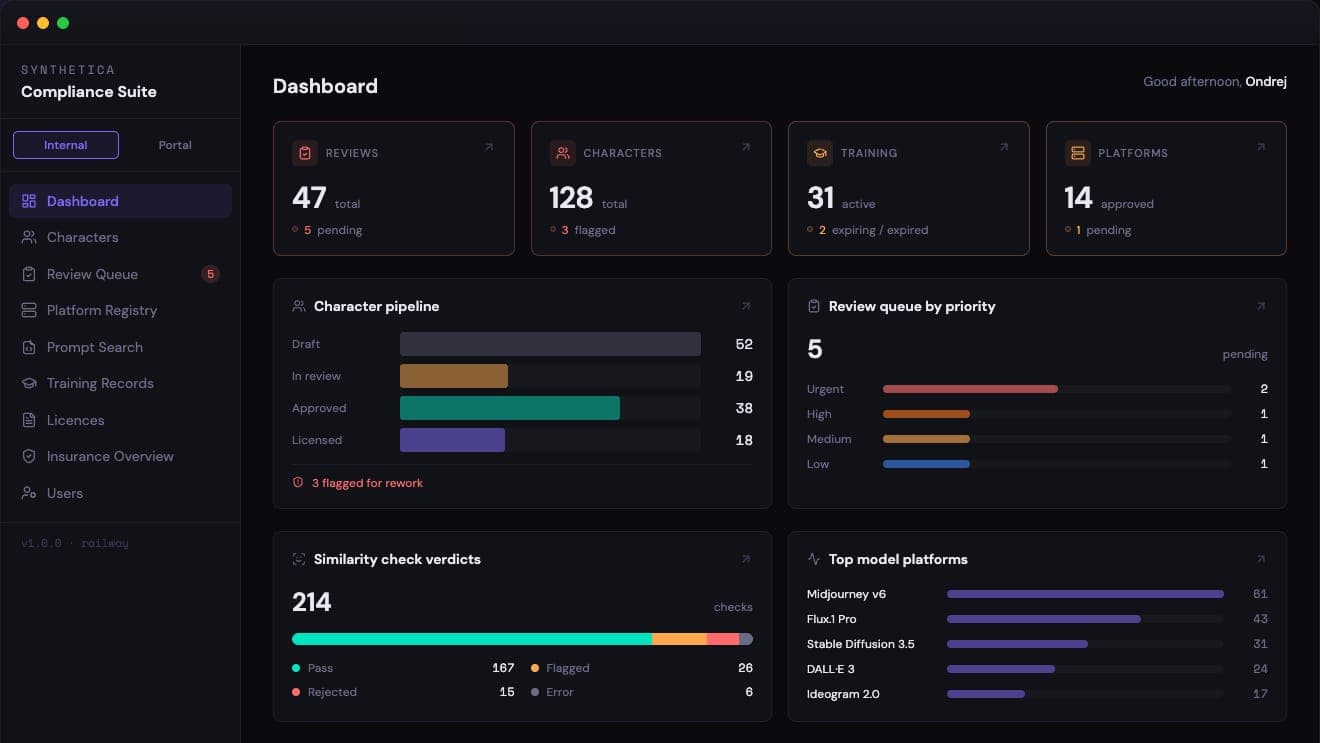The width and height of the screenshot is (1320, 743).
Task: Switch to the Internal view
Action: point(66,145)
